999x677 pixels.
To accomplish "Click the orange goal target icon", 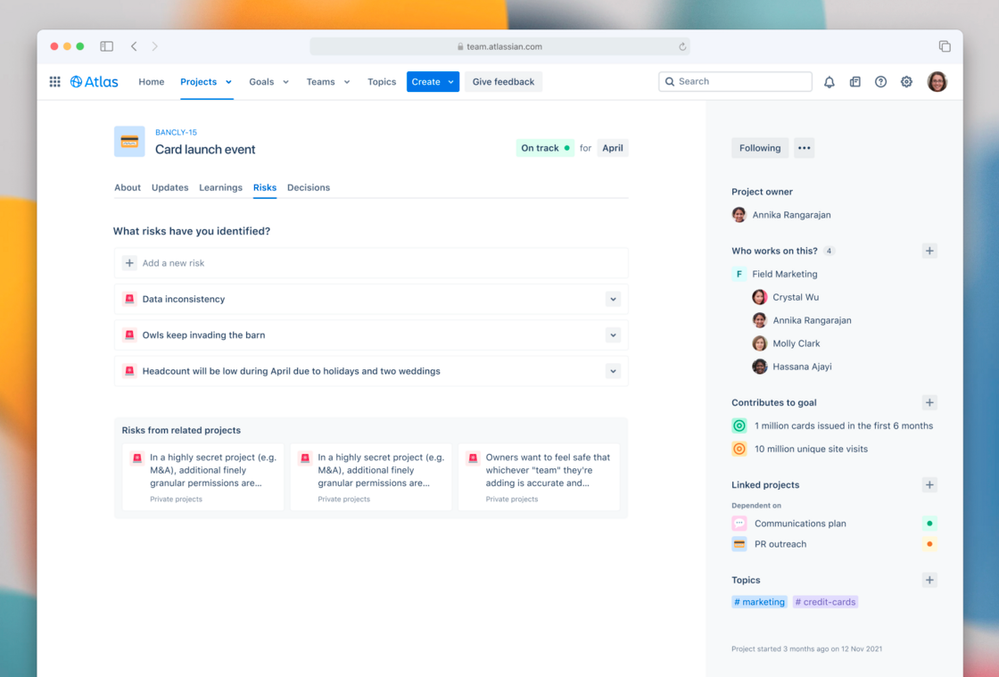I will (x=739, y=449).
